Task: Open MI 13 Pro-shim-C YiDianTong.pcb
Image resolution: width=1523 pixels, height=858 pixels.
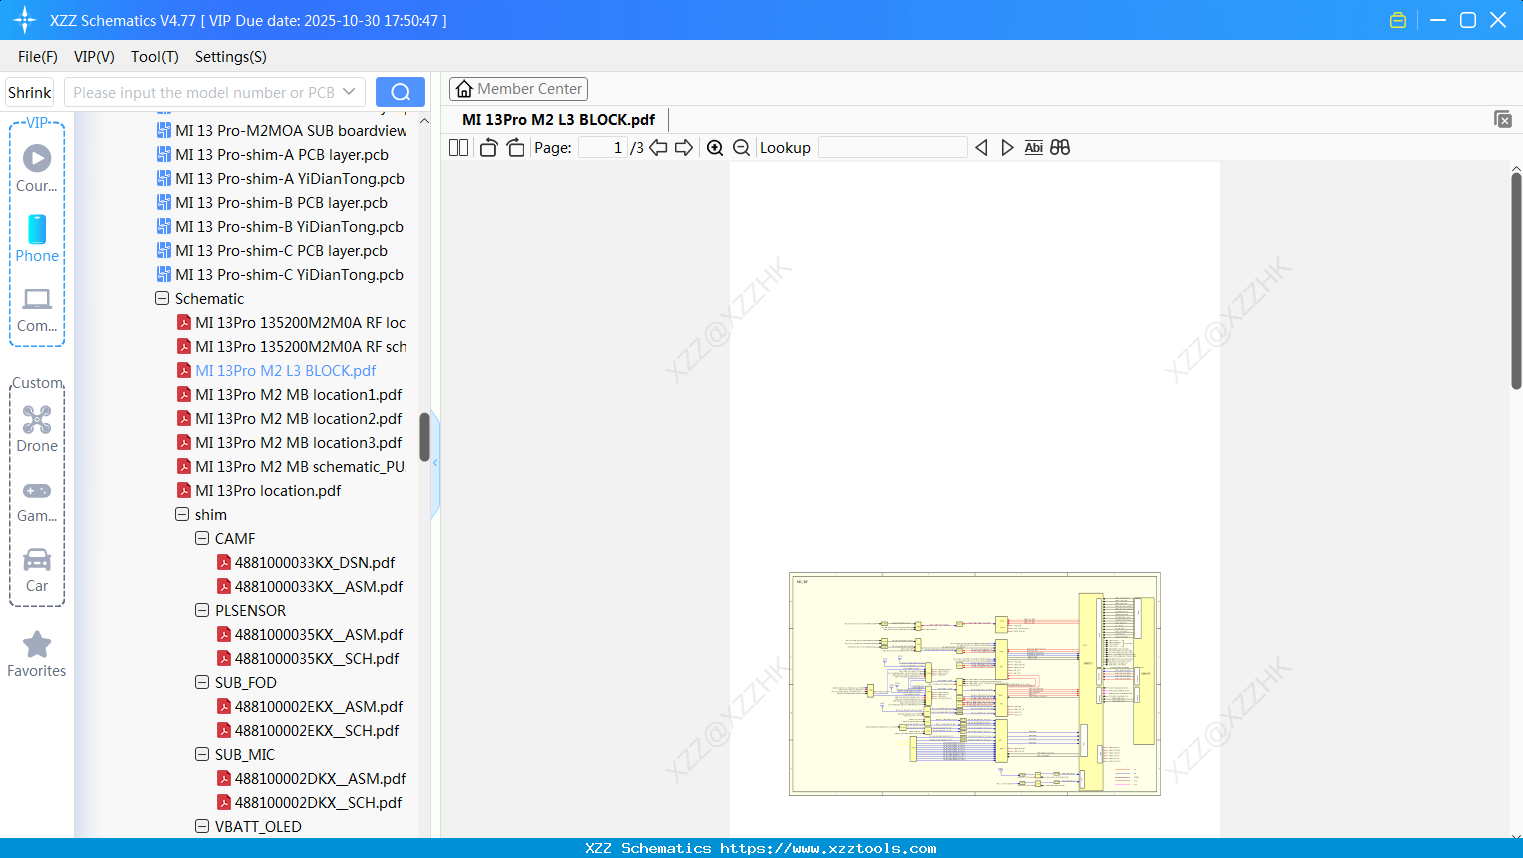Action: [x=280, y=274]
